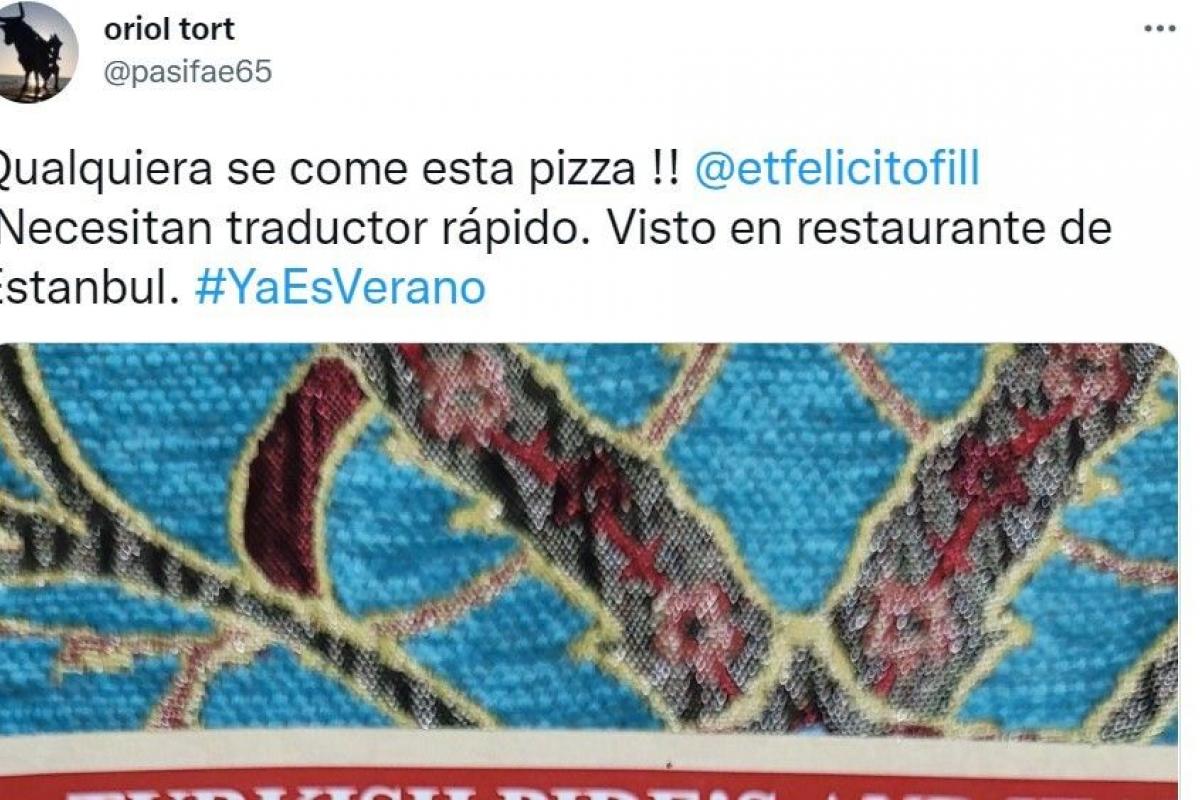This screenshot has height=800, width=1200.
Task: Open the tweet's three-dot more options menu
Action: pos(1159,30)
